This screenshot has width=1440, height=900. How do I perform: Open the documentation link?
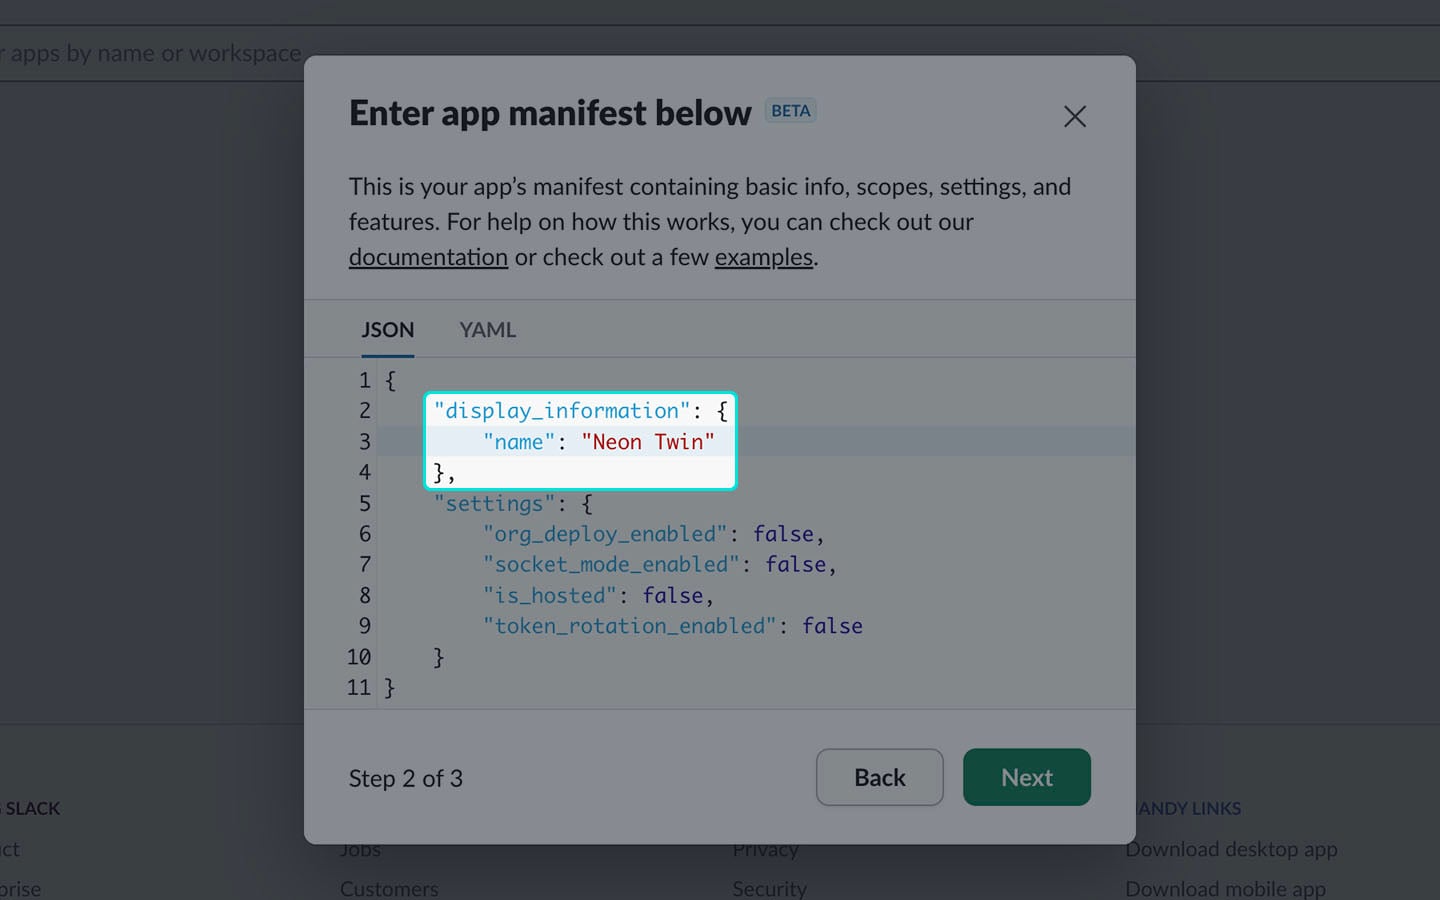[x=428, y=257]
